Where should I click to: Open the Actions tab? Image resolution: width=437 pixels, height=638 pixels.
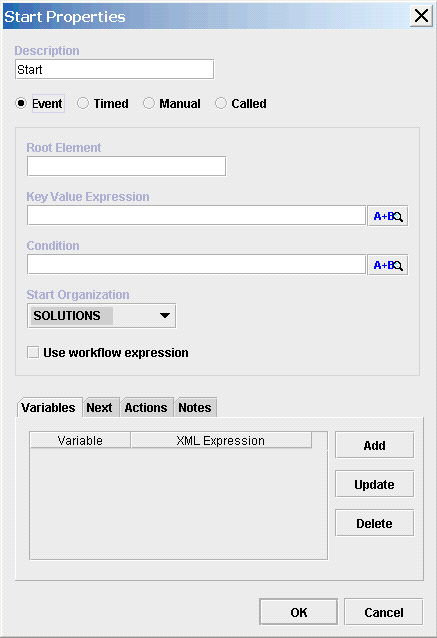146,408
